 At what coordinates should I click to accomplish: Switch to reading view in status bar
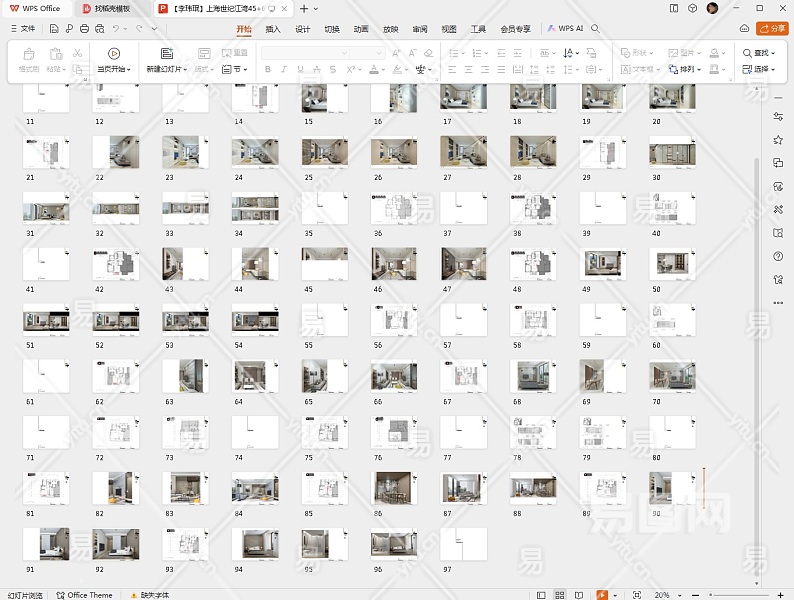point(579,595)
